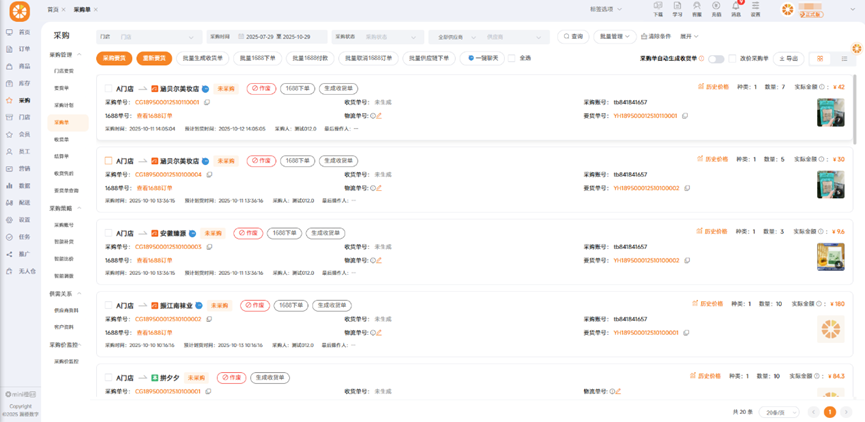865x422 pixels.
Task: Switch to list view
Action: tap(844, 58)
